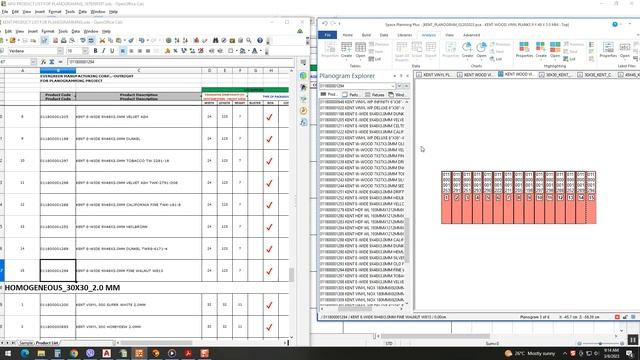Screen dimensions: 640x360
Task: Open the KENT VINYL PL document tab
Action: (434, 75)
